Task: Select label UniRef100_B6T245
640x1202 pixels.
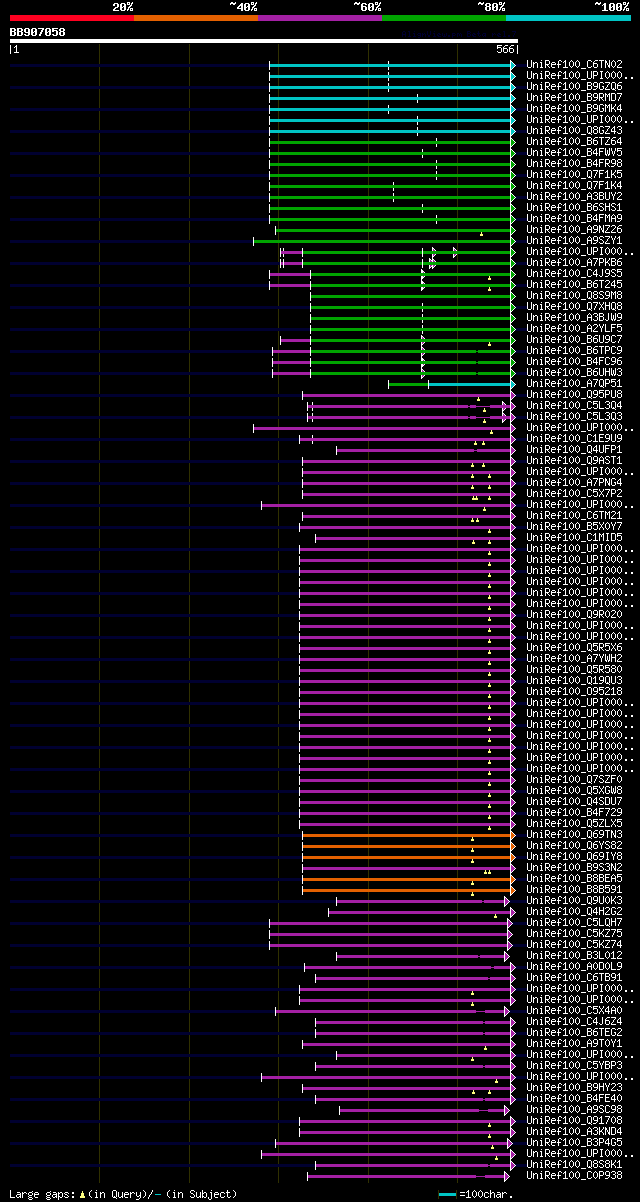Action: 576,285
